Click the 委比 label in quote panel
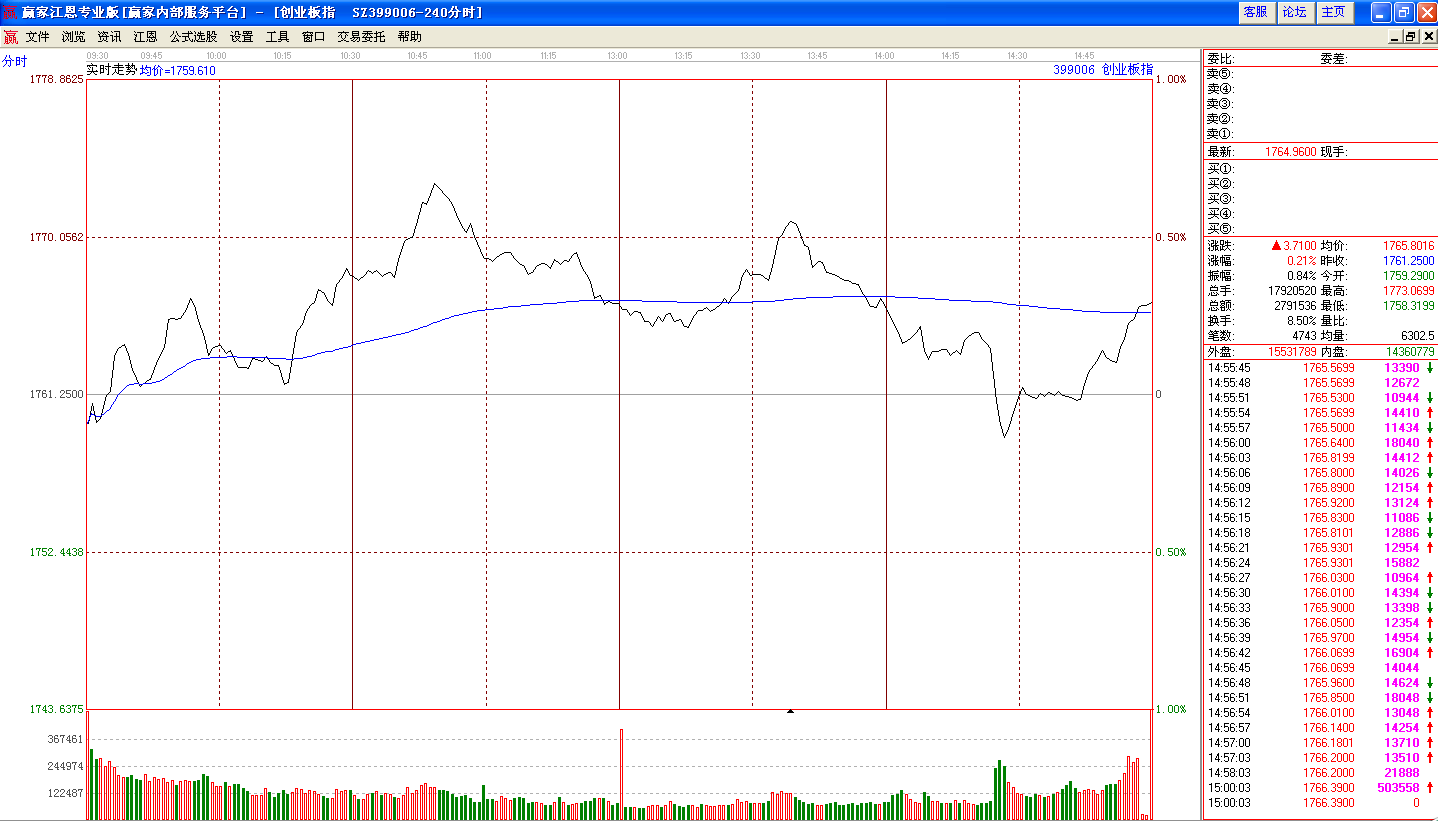Image resolution: width=1438 pixels, height=821 pixels. (x=1221, y=59)
